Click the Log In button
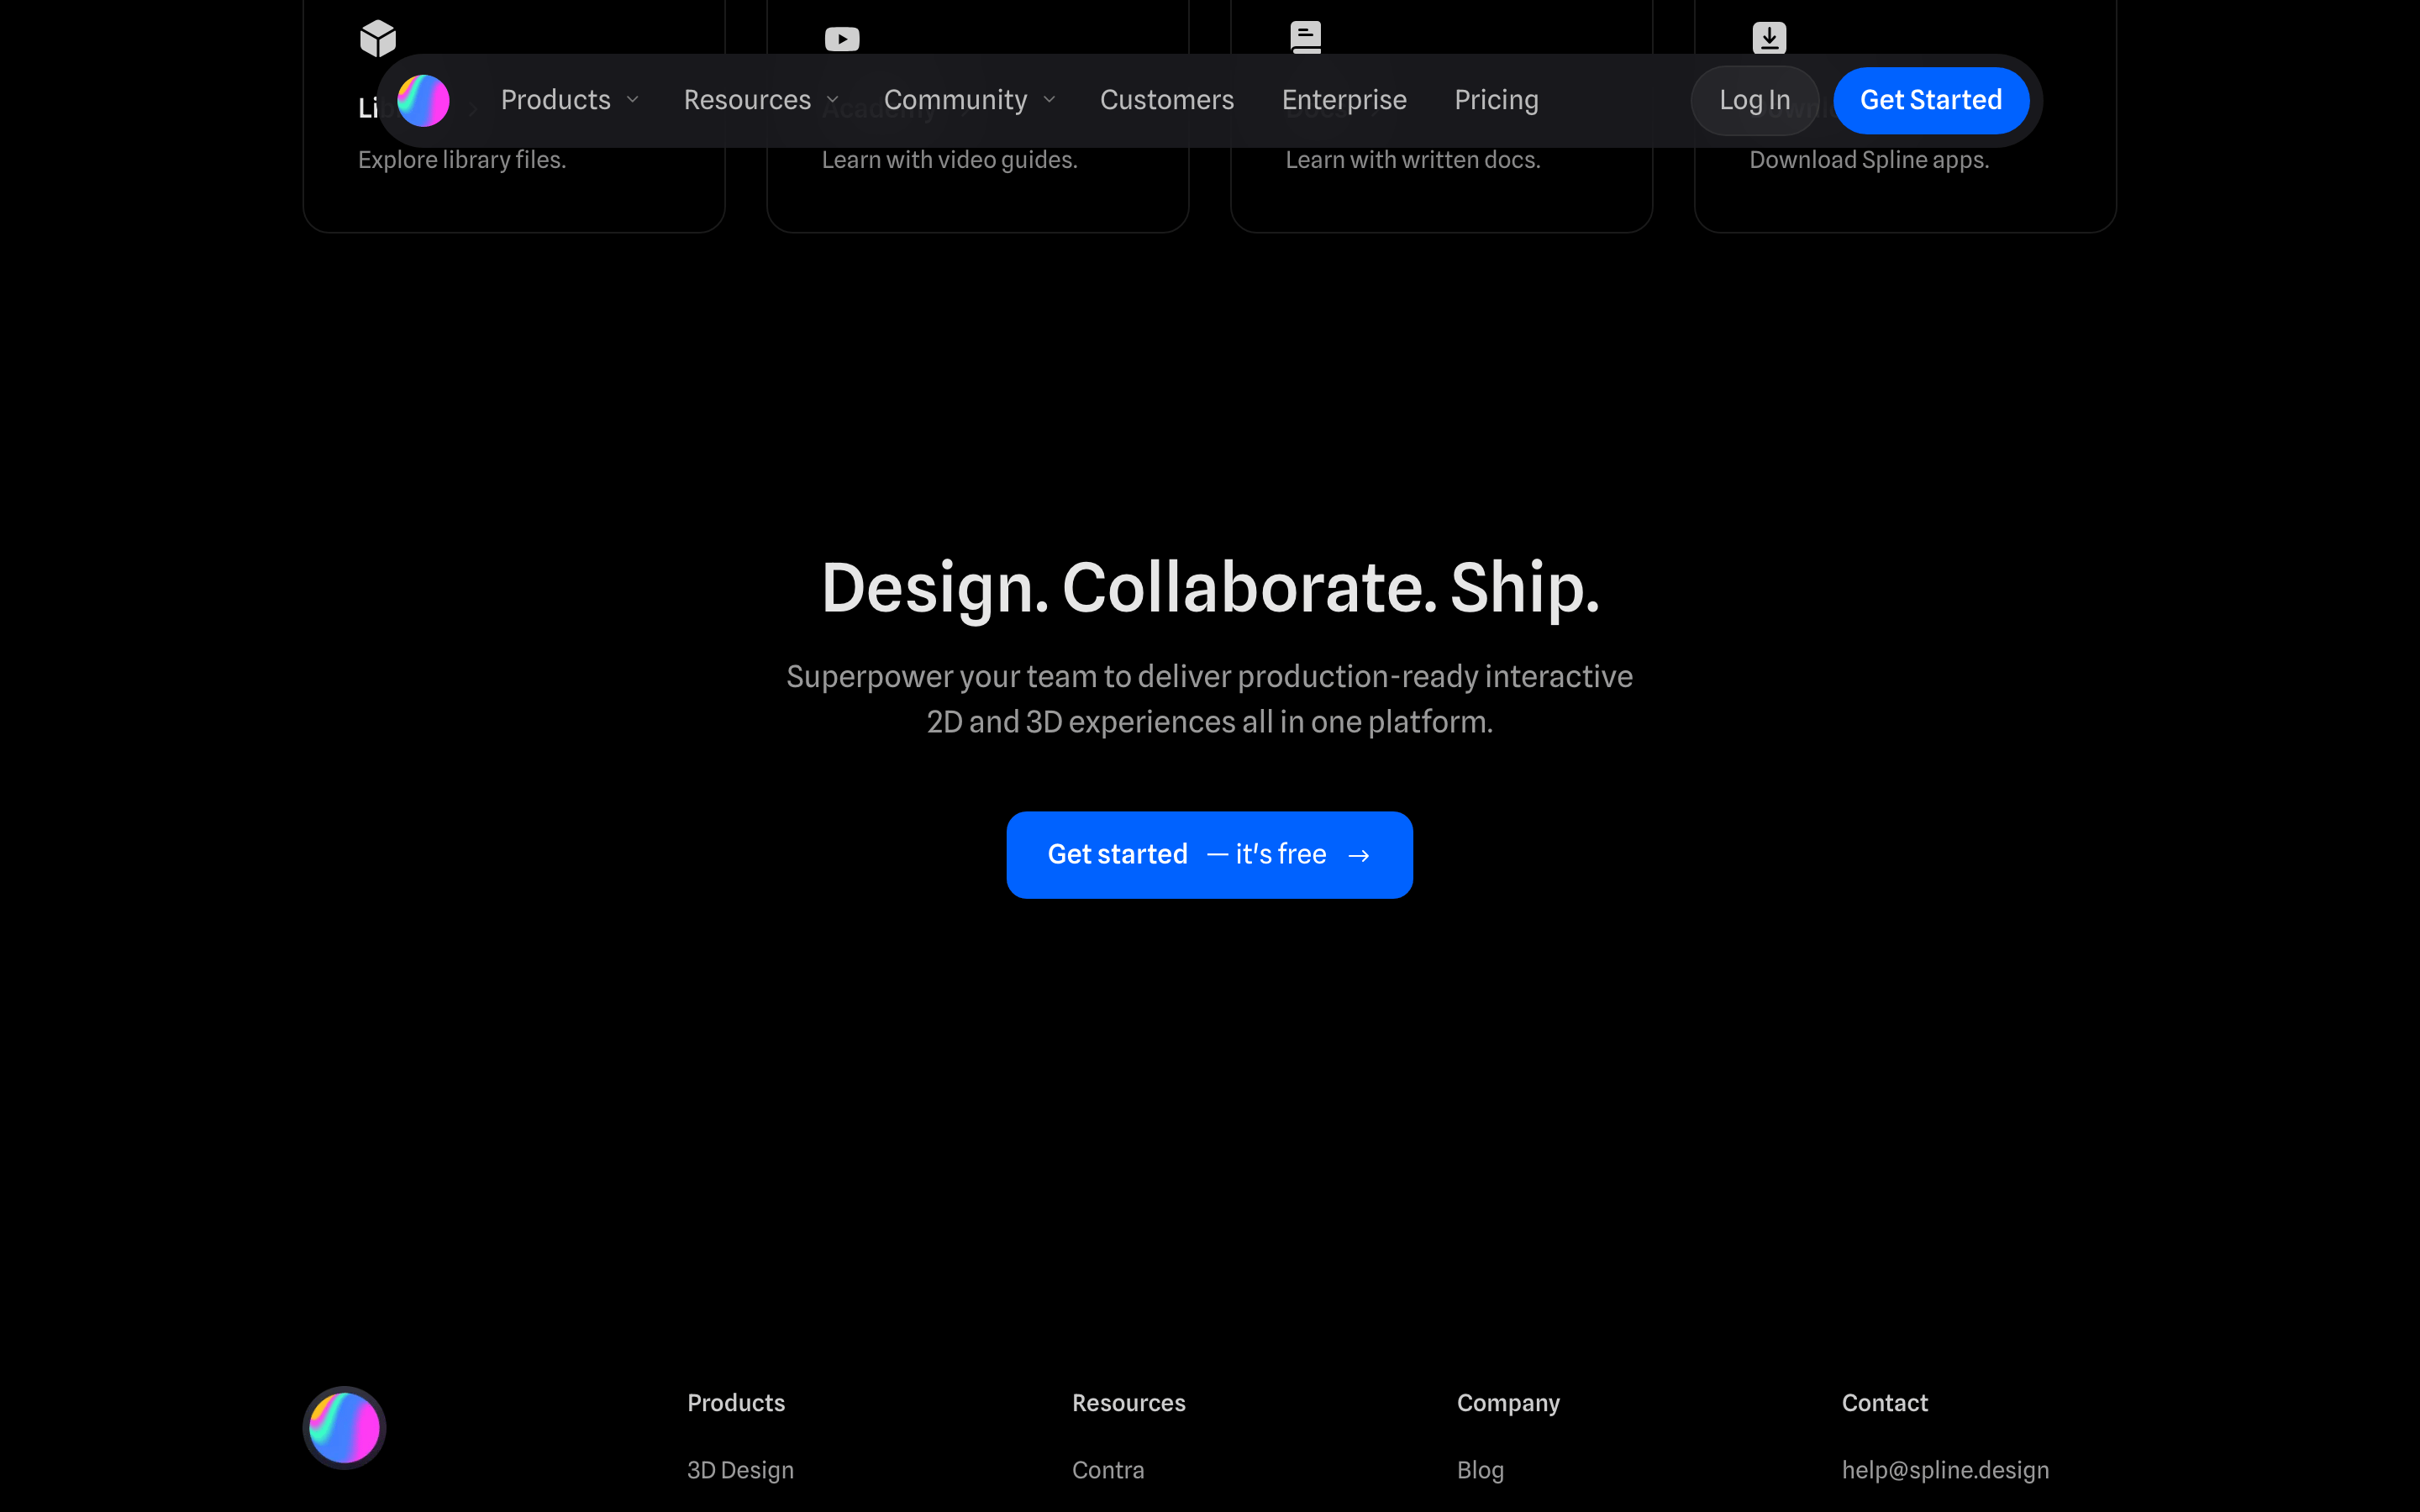2420x1512 pixels. (x=1755, y=100)
